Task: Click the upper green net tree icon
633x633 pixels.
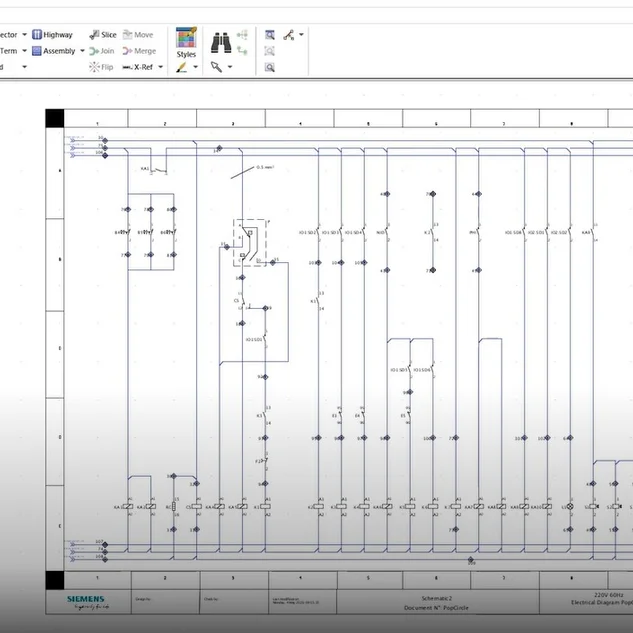Action: [x=242, y=35]
